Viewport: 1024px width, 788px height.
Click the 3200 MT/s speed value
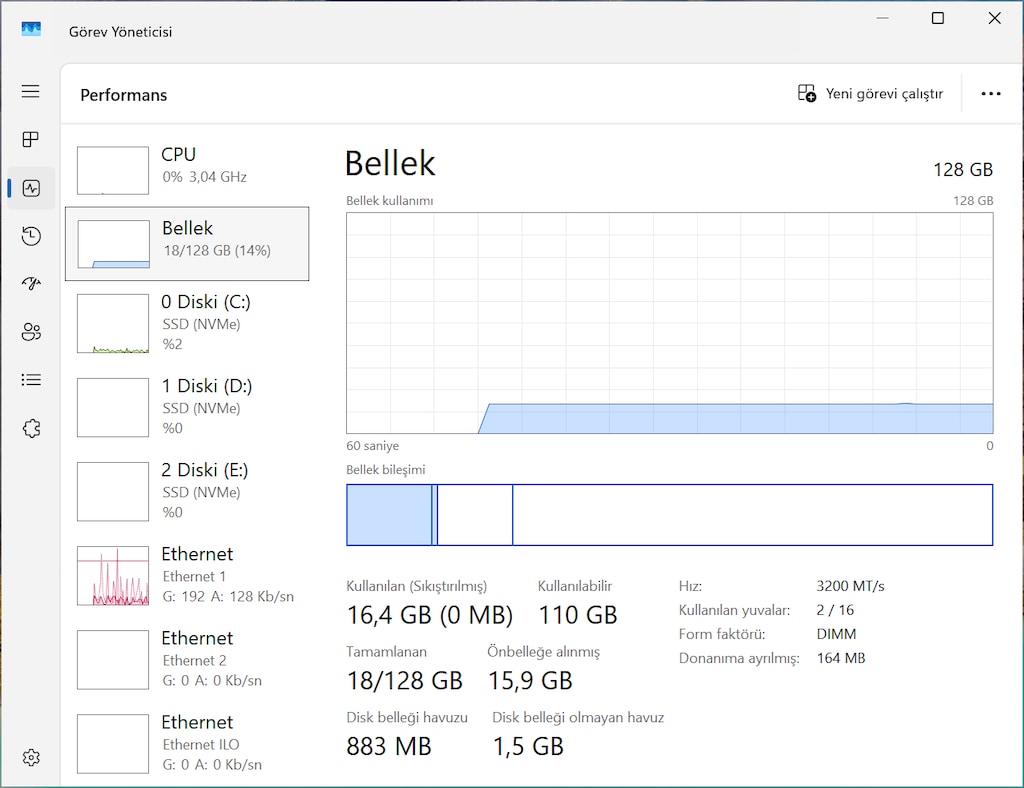pyautogui.click(x=850, y=586)
